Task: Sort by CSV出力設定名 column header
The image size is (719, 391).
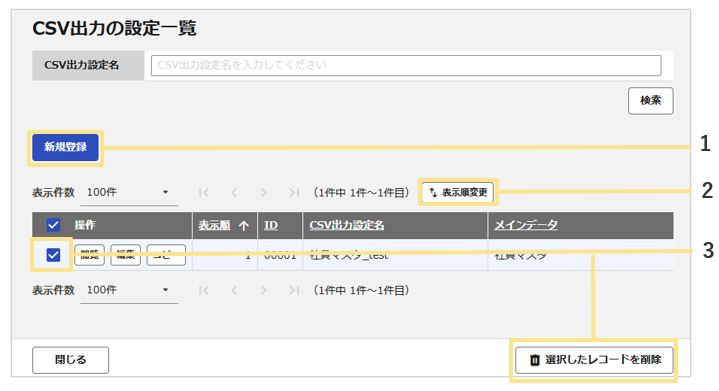Action: [347, 225]
